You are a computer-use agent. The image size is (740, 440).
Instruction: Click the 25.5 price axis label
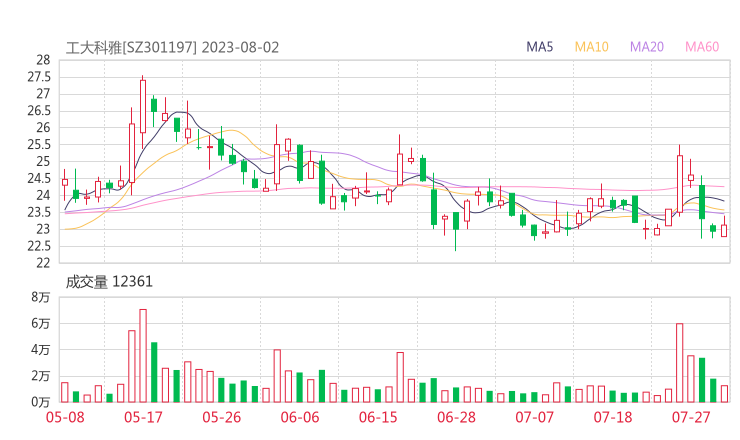pos(39,144)
